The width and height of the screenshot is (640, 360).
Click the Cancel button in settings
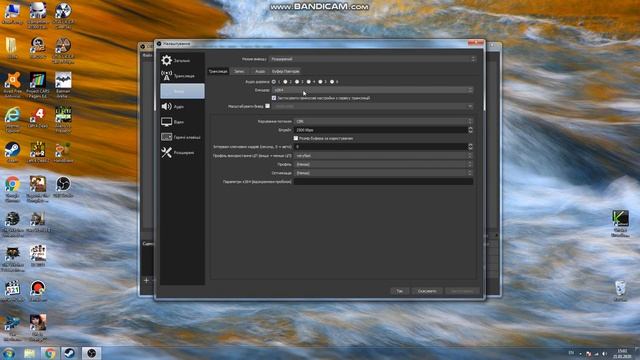click(x=427, y=291)
